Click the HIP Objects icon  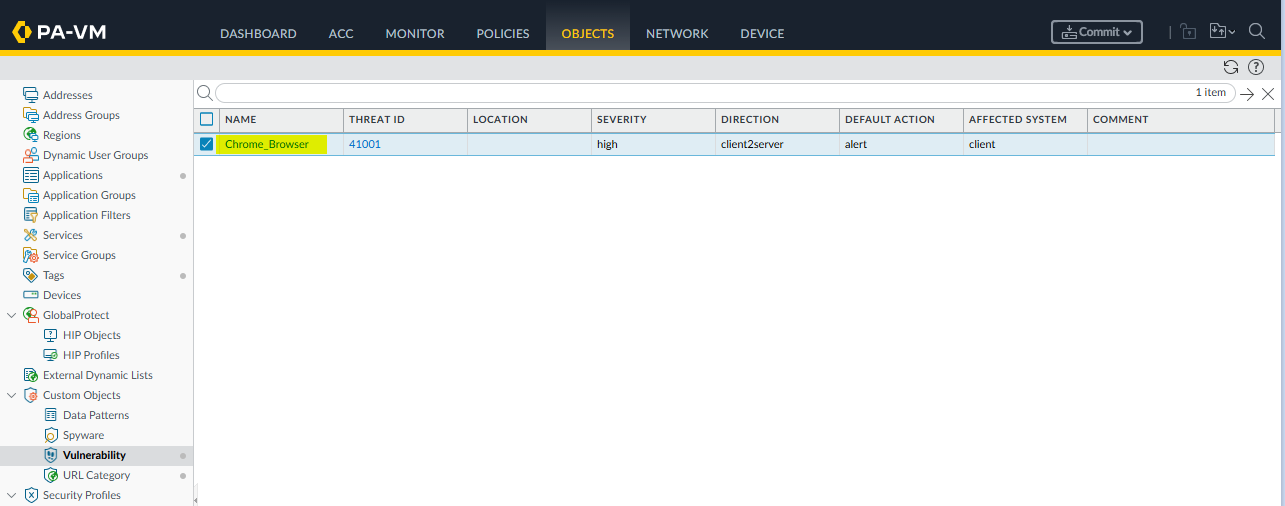click(51, 335)
